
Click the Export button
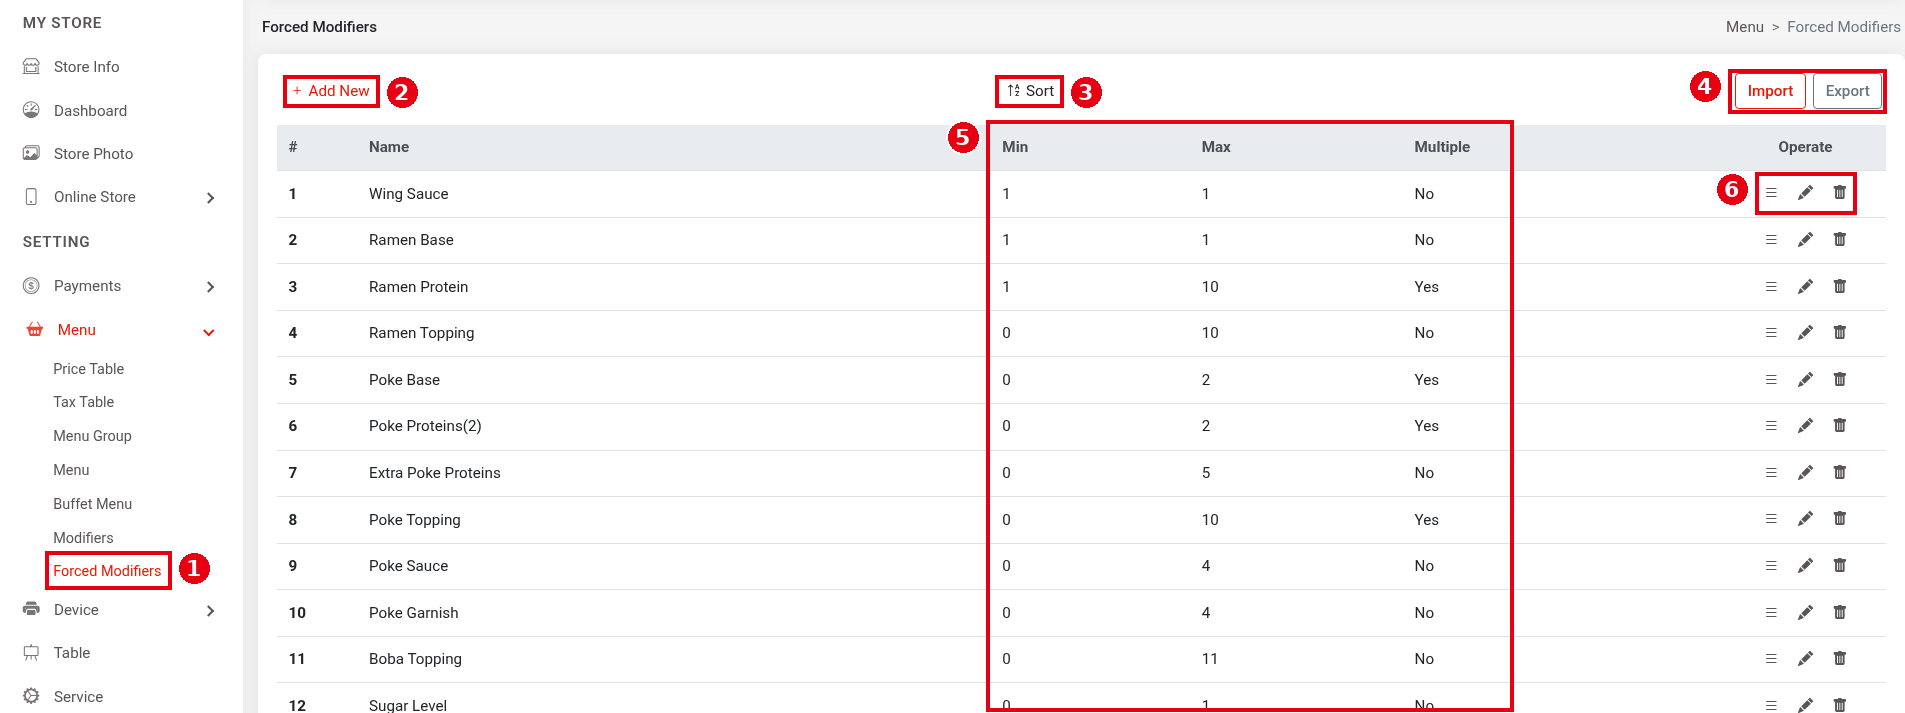1847,91
